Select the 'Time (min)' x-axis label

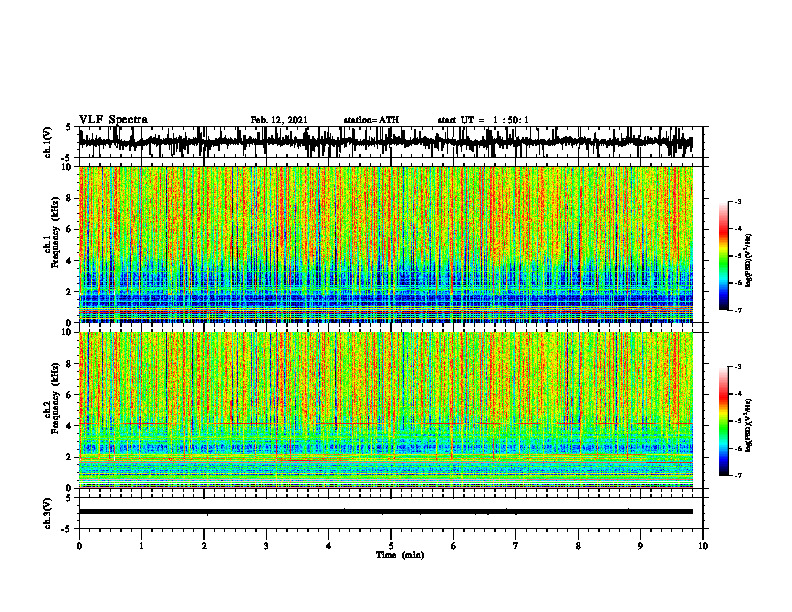click(400, 555)
